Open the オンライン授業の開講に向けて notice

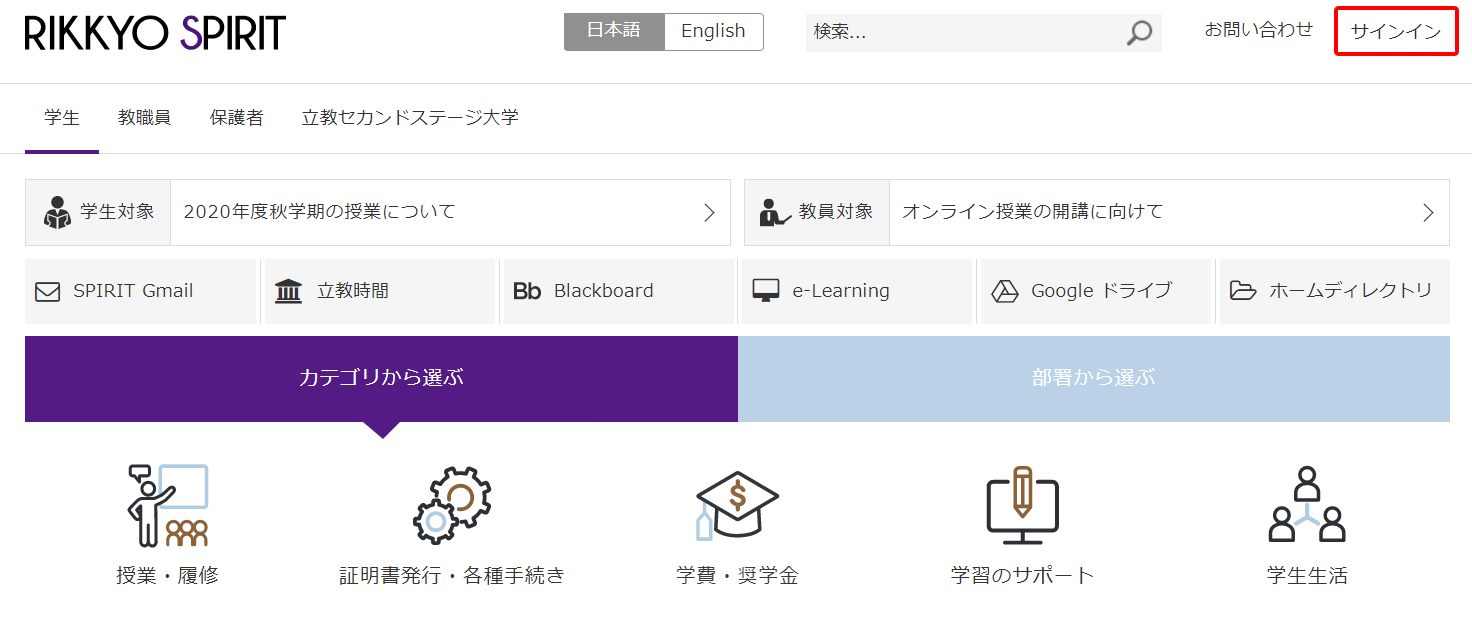click(x=1033, y=212)
